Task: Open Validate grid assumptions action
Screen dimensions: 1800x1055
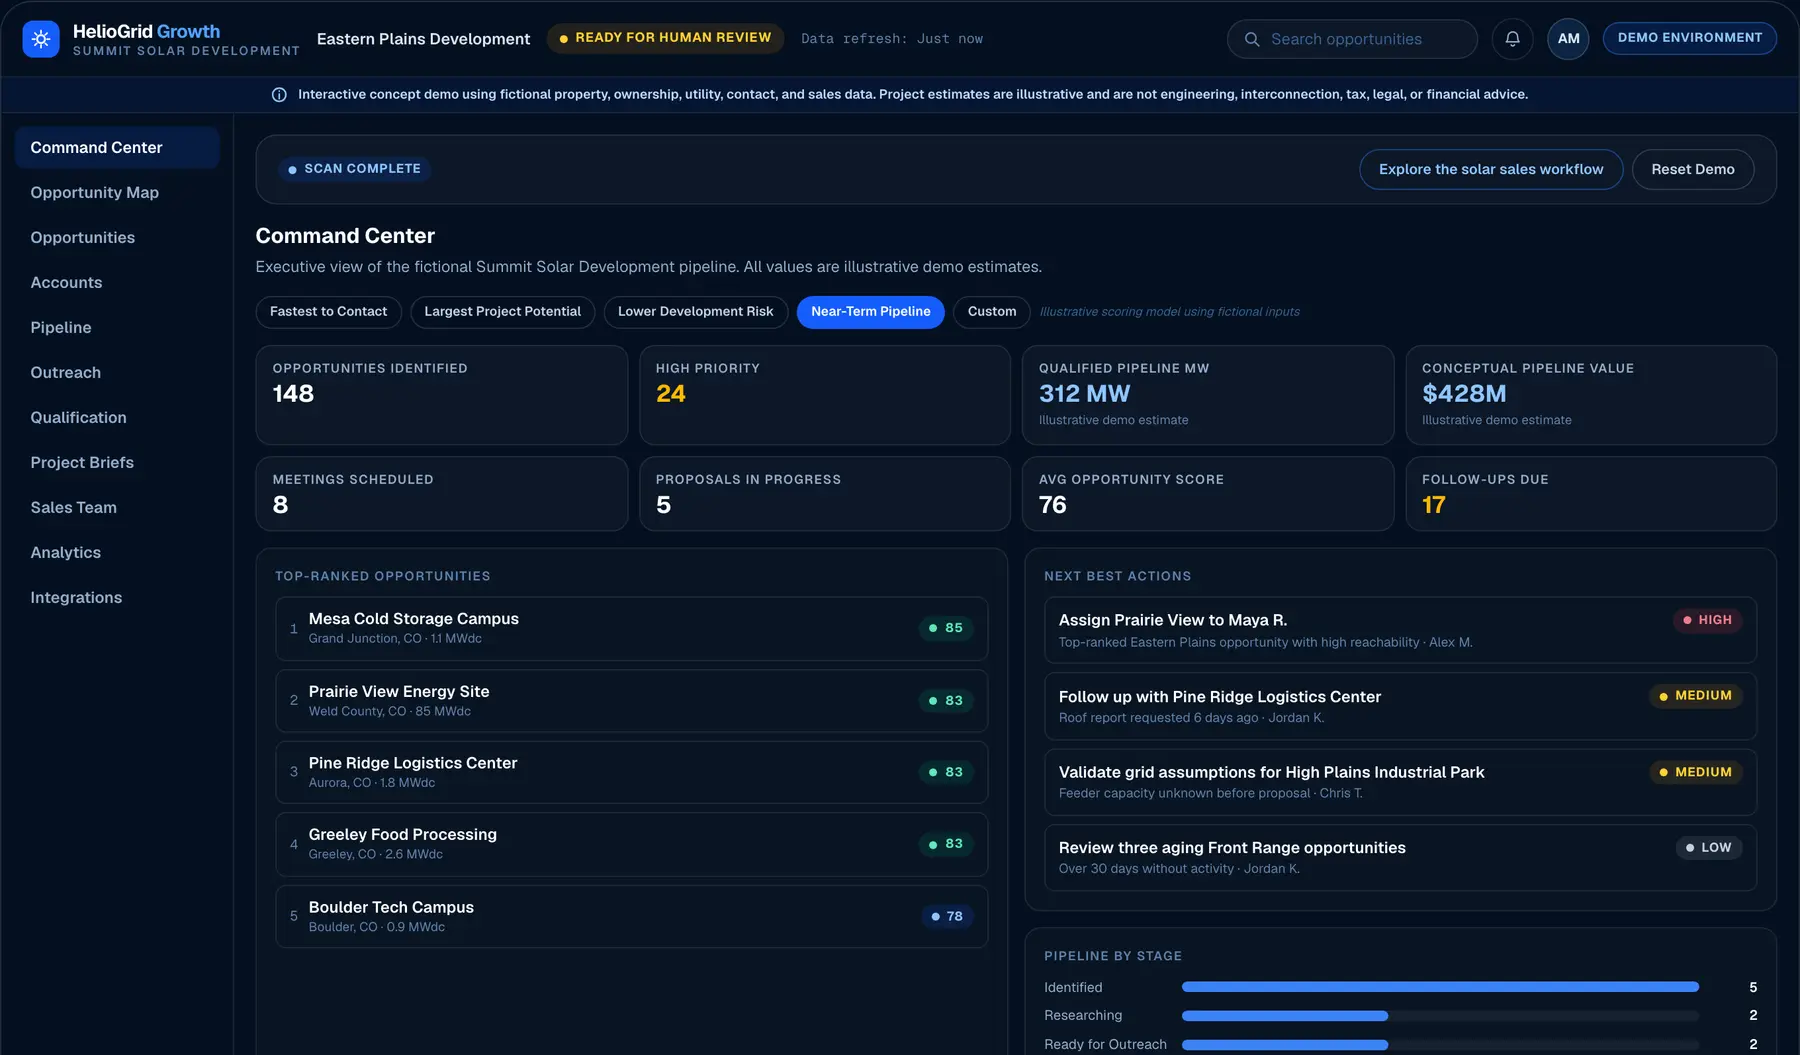Action: (x=1400, y=782)
